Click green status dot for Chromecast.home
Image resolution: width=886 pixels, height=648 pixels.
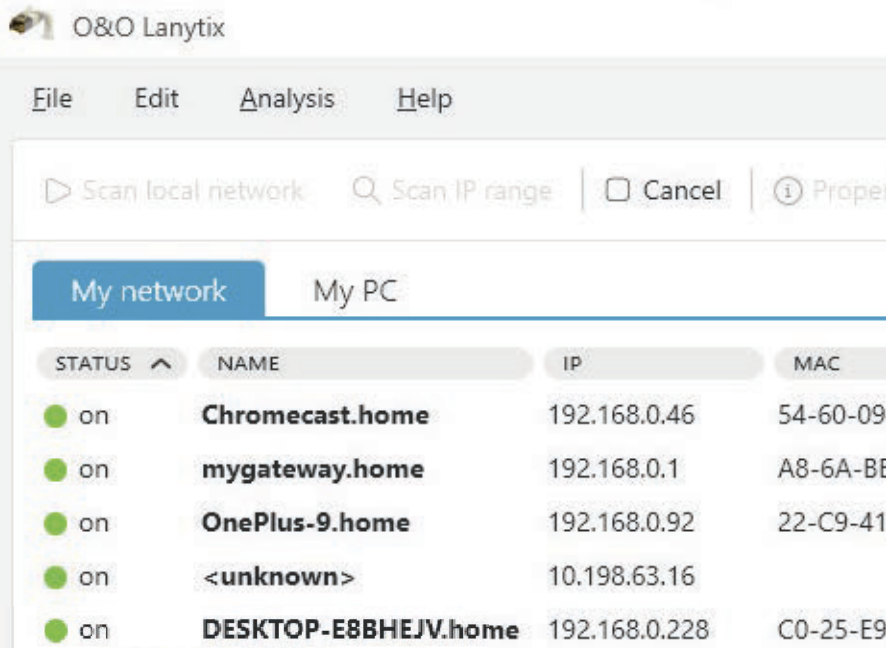pos(55,416)
